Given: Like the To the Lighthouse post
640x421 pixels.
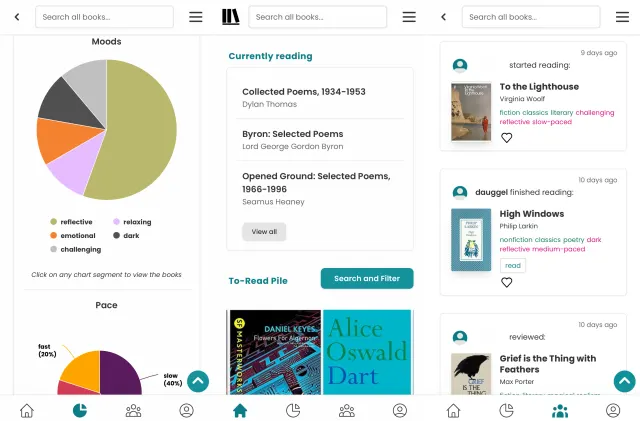Looking at the screenshot, I should (507, 138).
